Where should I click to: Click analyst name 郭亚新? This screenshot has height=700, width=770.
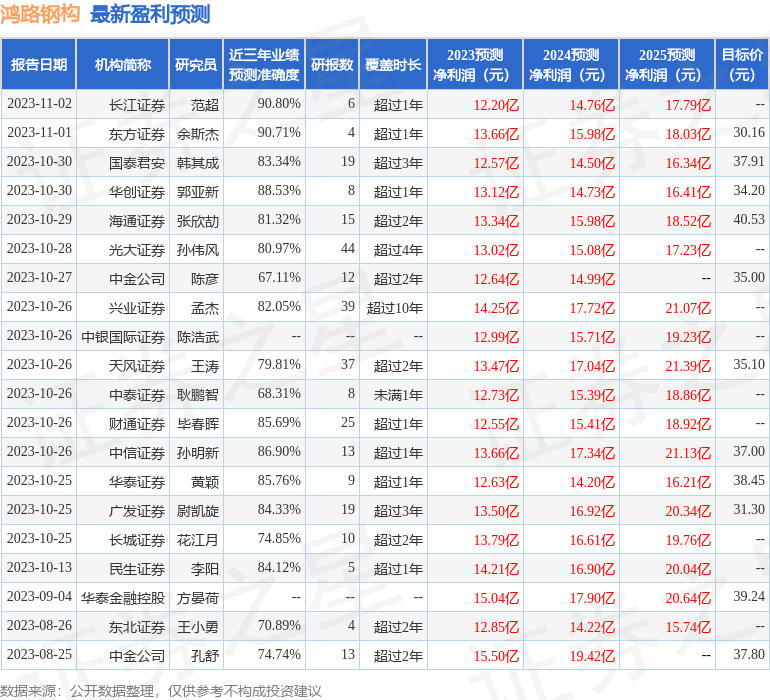[x=198, y=192]
